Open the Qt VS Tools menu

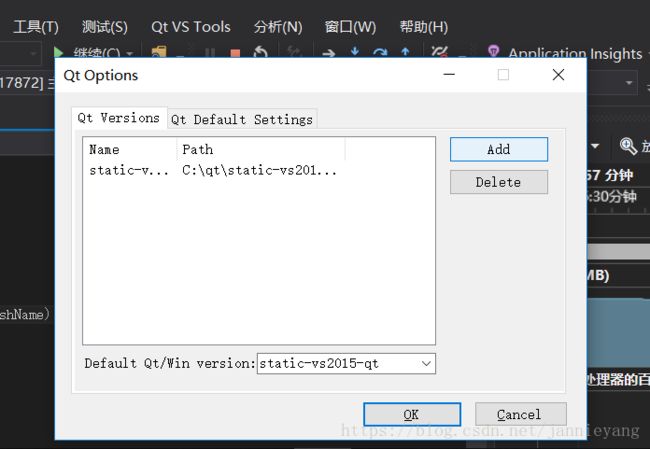(x=191, y=27)
